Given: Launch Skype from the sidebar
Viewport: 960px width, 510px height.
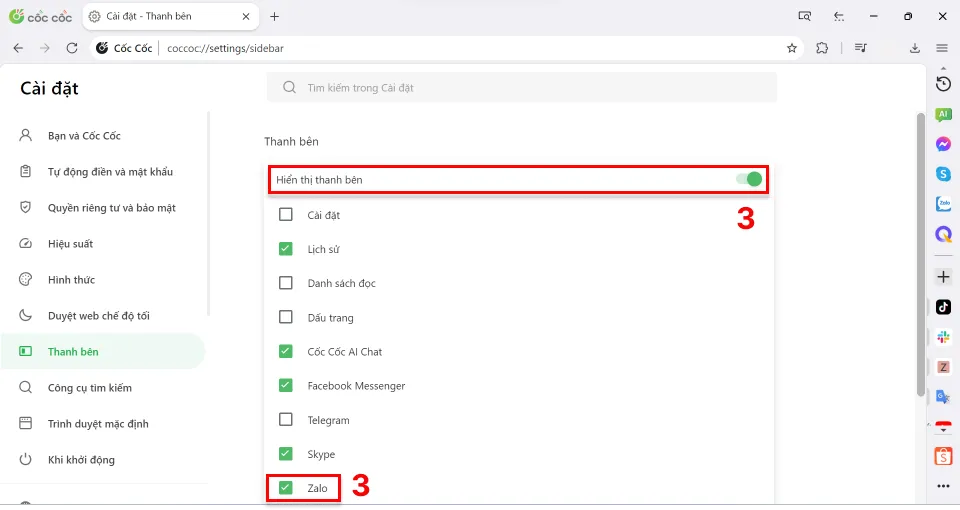Looking at the screenshot, I should pyautogui.click(x=942, y=174).
